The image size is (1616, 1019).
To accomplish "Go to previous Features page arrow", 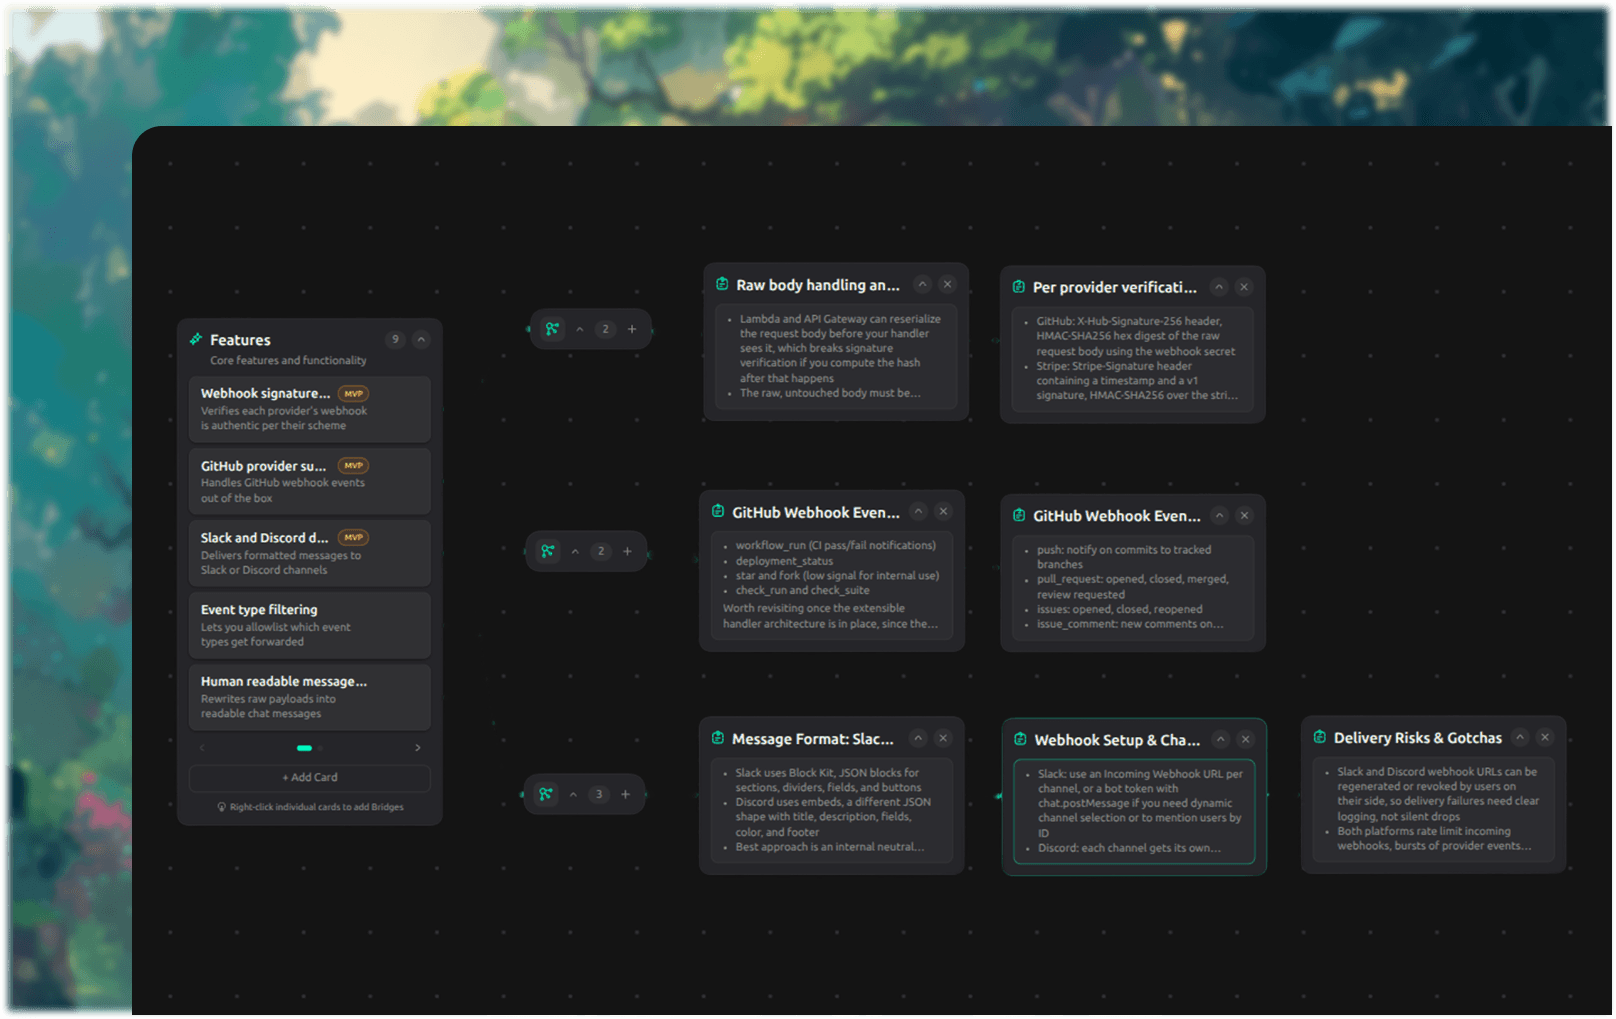I will point(203,748).
